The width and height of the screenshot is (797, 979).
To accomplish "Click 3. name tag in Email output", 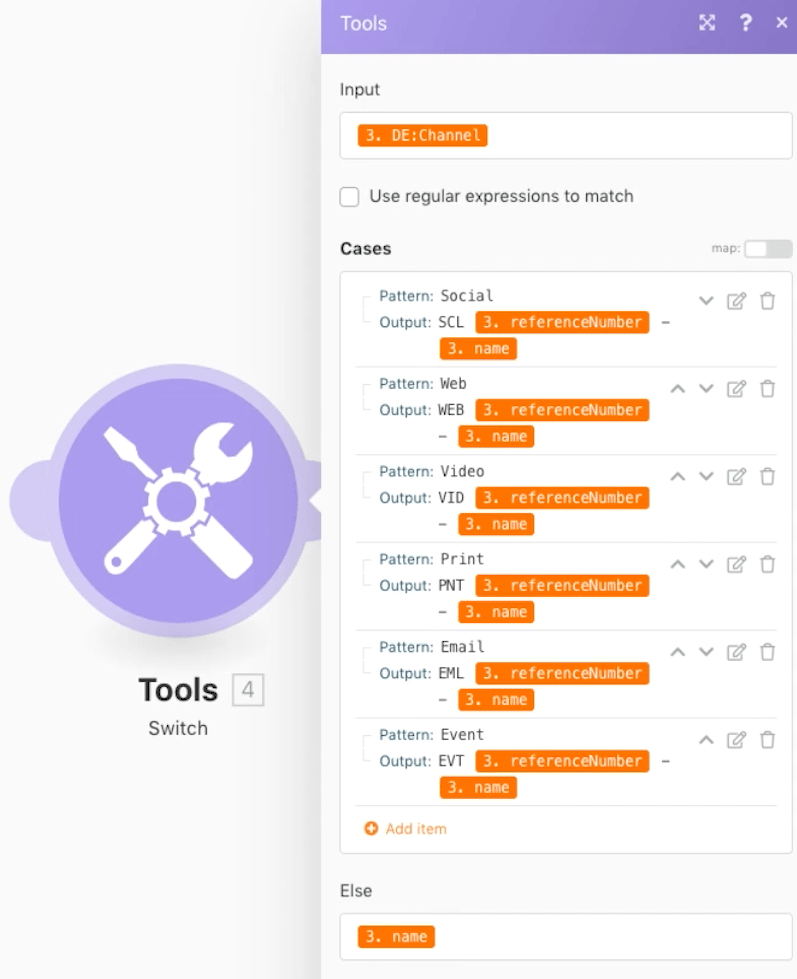I will pyautogui.click(x=496, y=699).
